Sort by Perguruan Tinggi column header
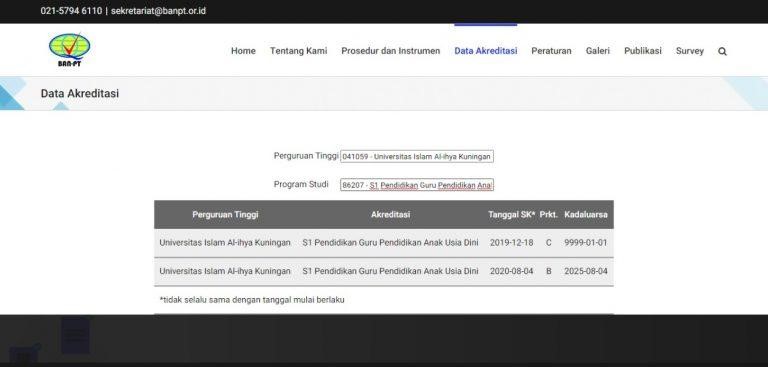 225,215
